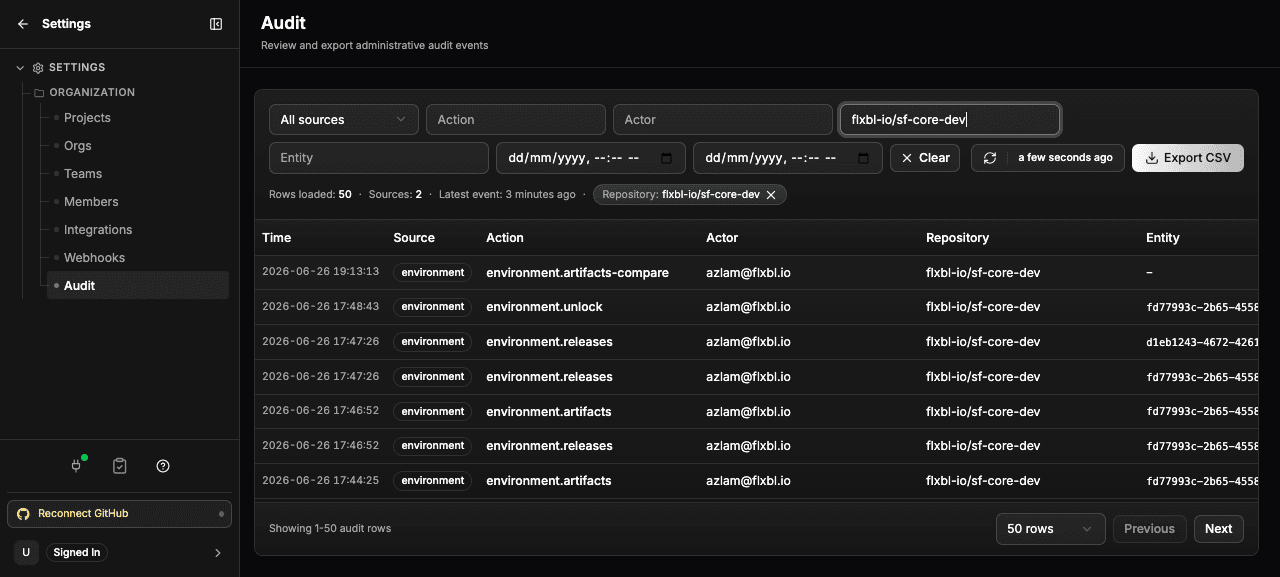Select the environment.unlock action cell
The height and width of the screenshot is (577, 1280).
click(x=544, y=307)
